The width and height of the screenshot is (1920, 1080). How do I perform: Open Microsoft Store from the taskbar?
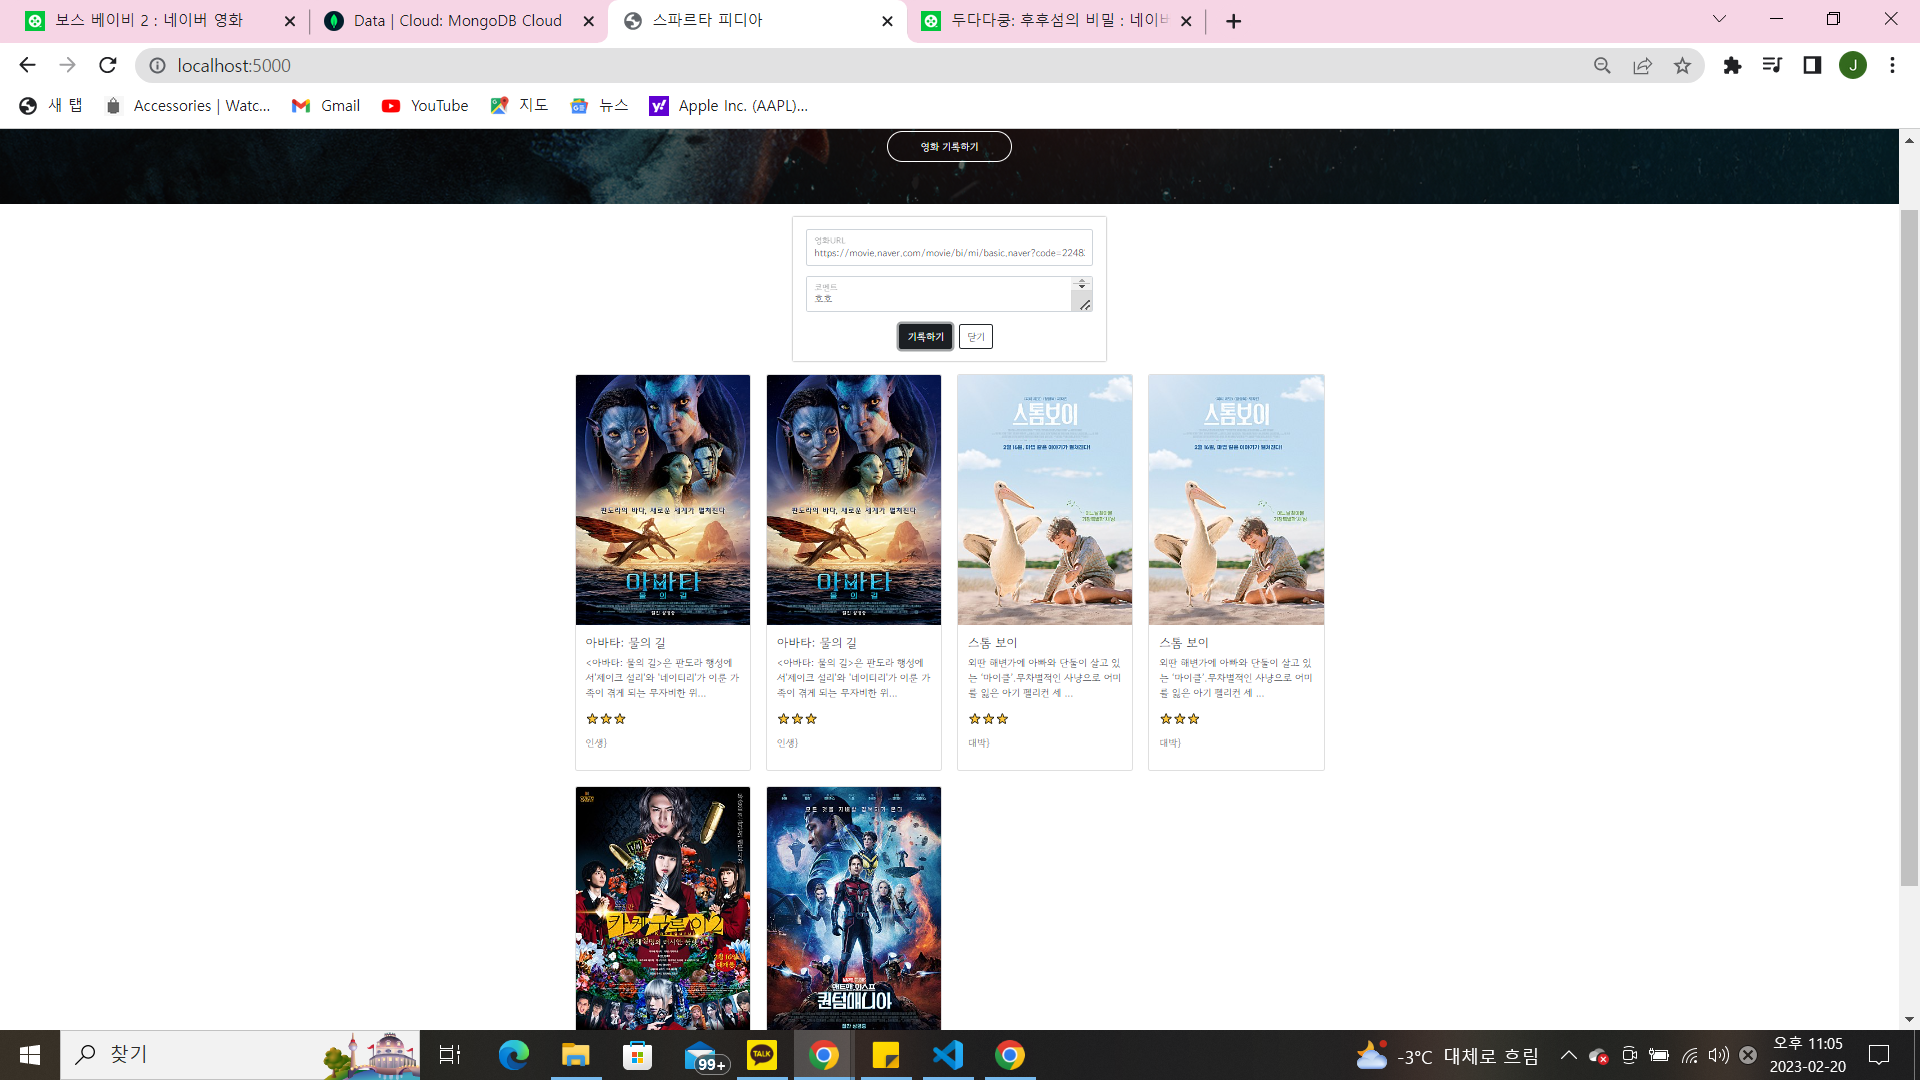coord(637,1055)
